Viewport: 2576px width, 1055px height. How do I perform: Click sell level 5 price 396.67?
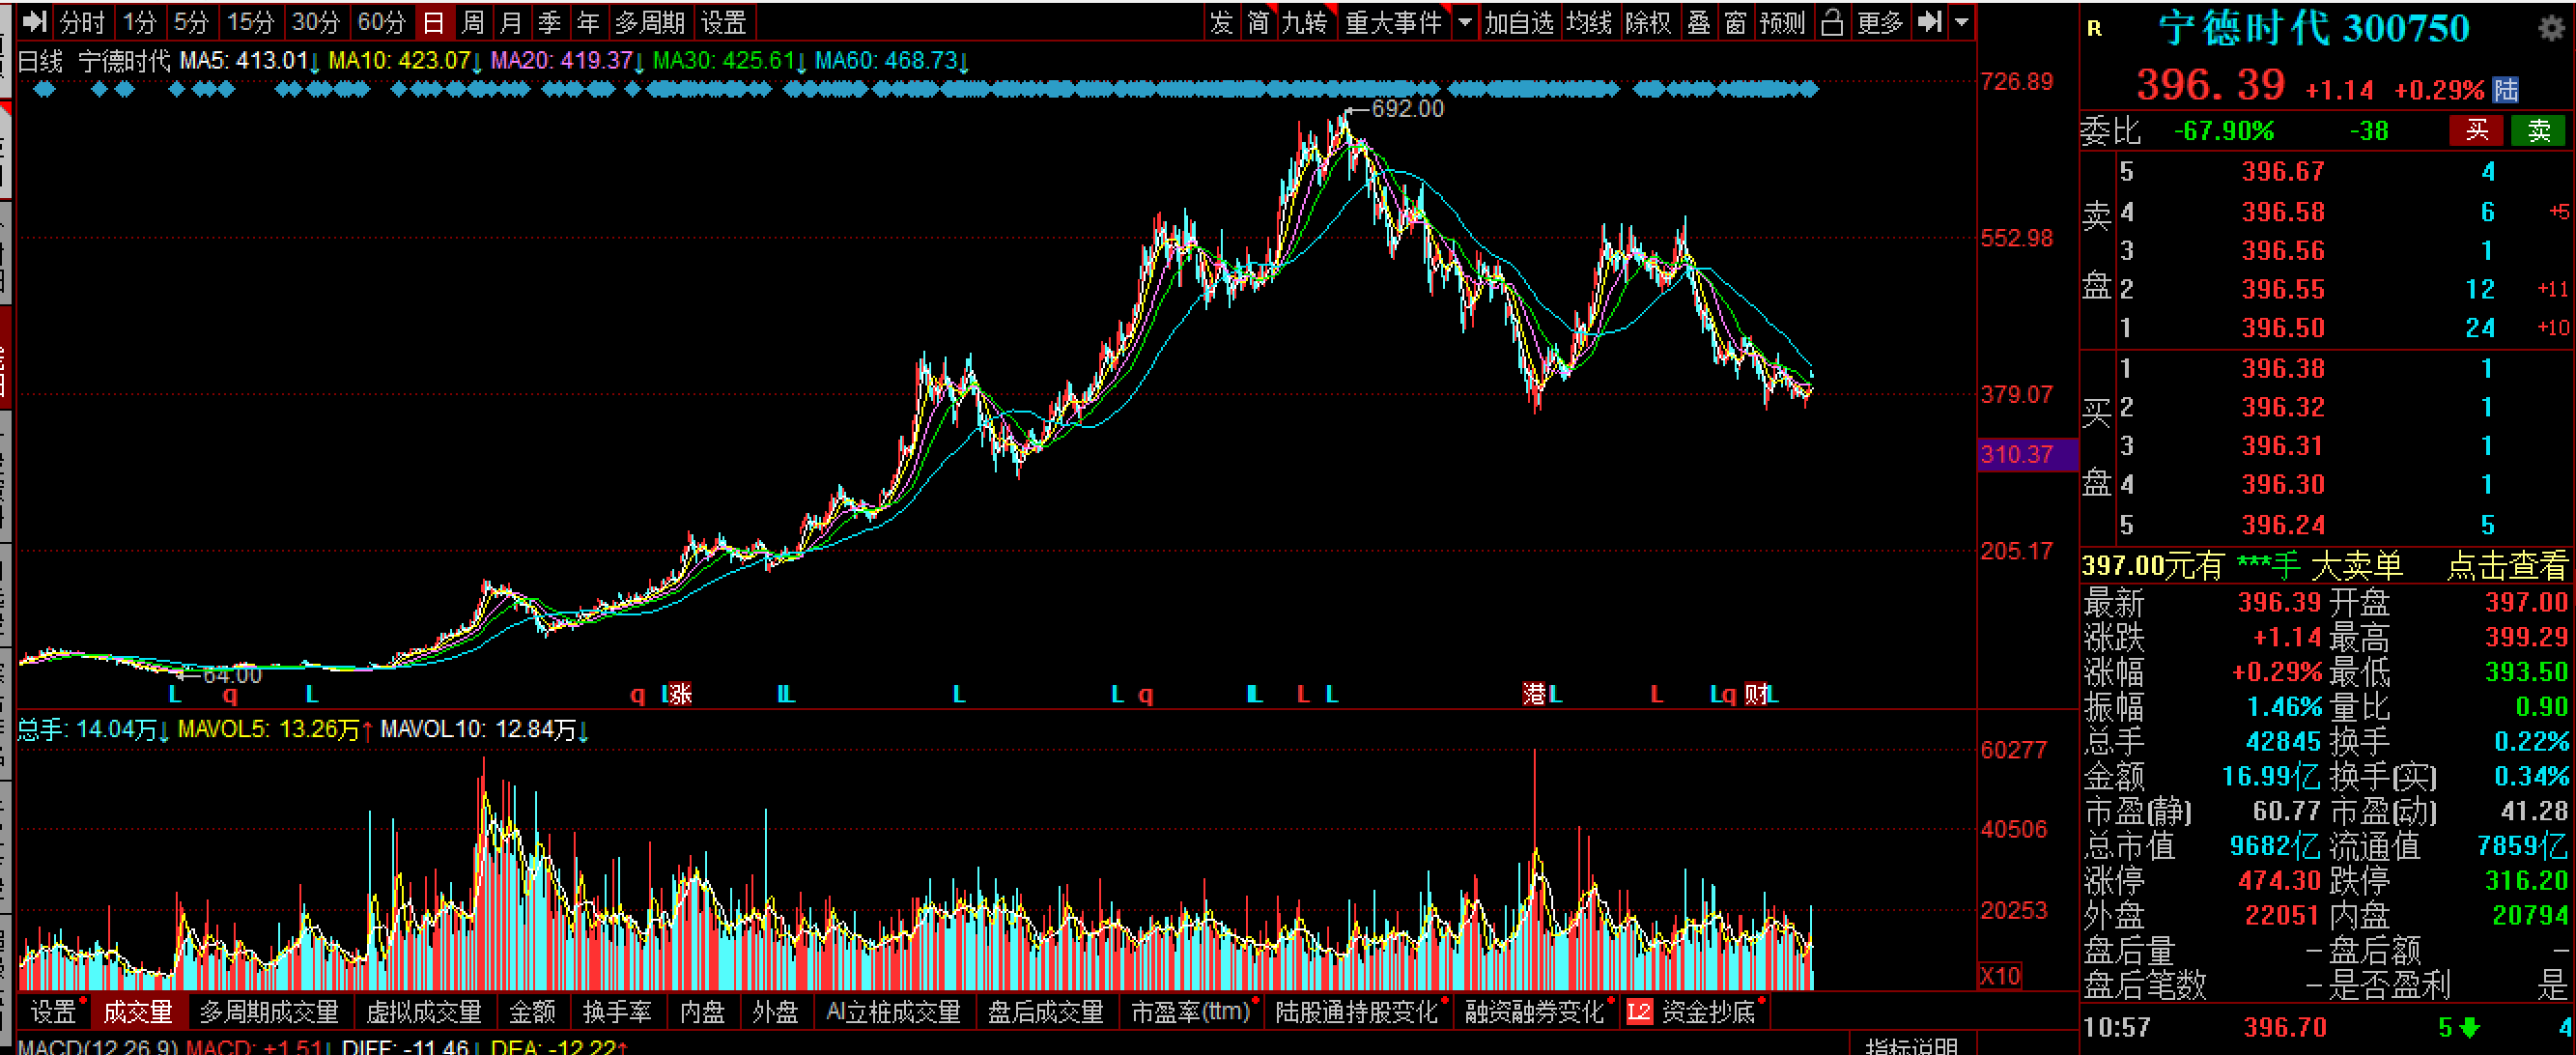pyautogui.click(x=2283, y=172)
